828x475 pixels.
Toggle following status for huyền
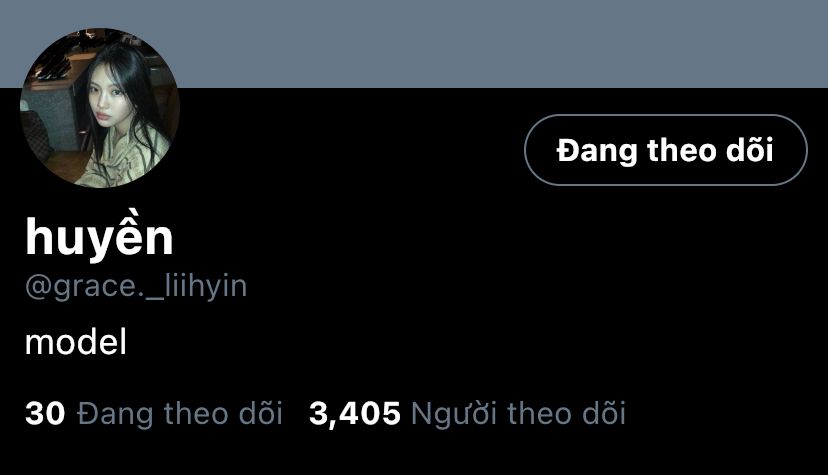pos(665,150)
